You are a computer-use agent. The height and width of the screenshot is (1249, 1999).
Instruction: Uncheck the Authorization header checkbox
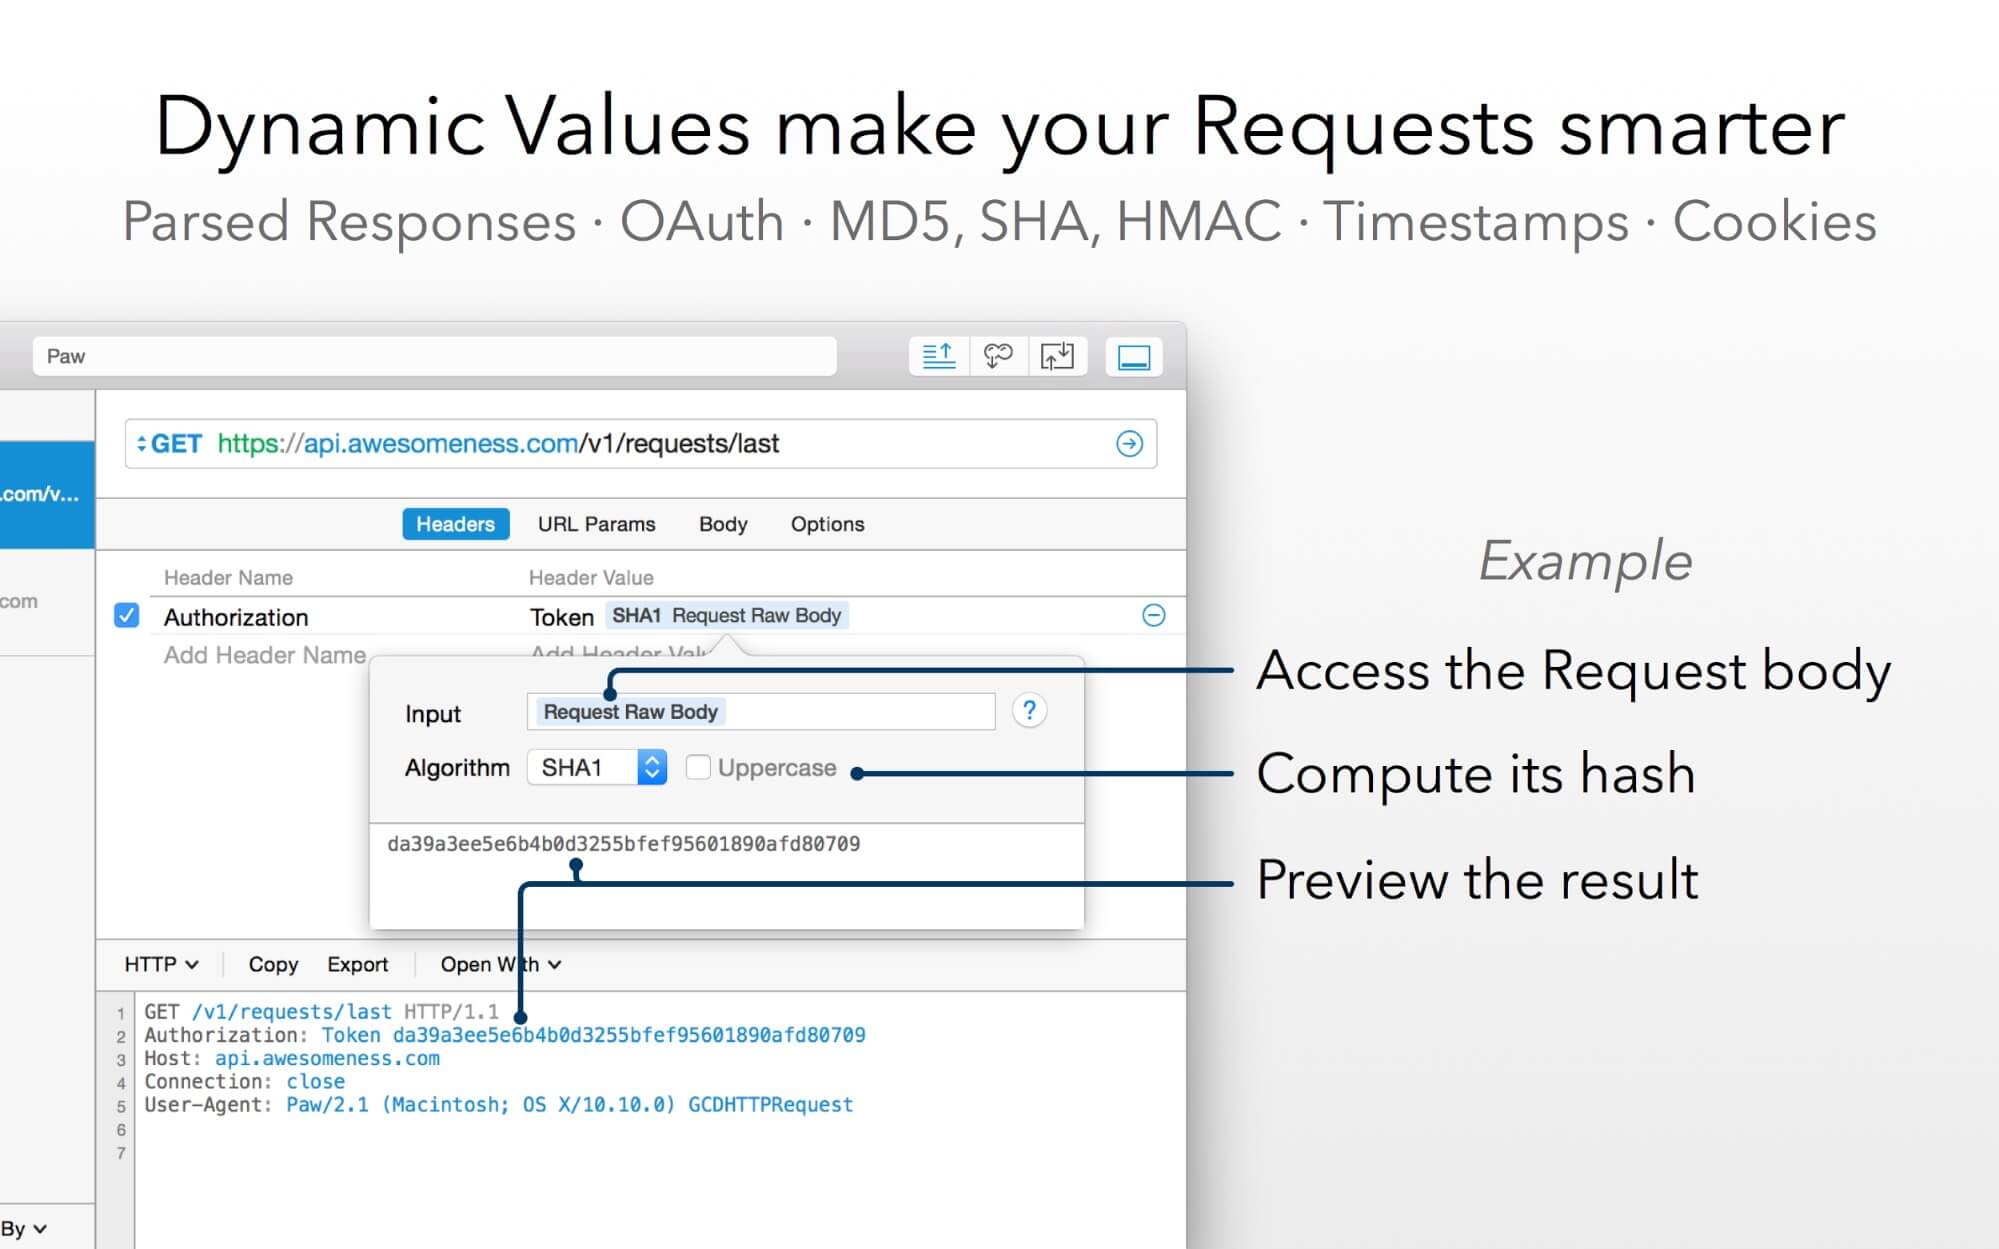pos(126,615)
